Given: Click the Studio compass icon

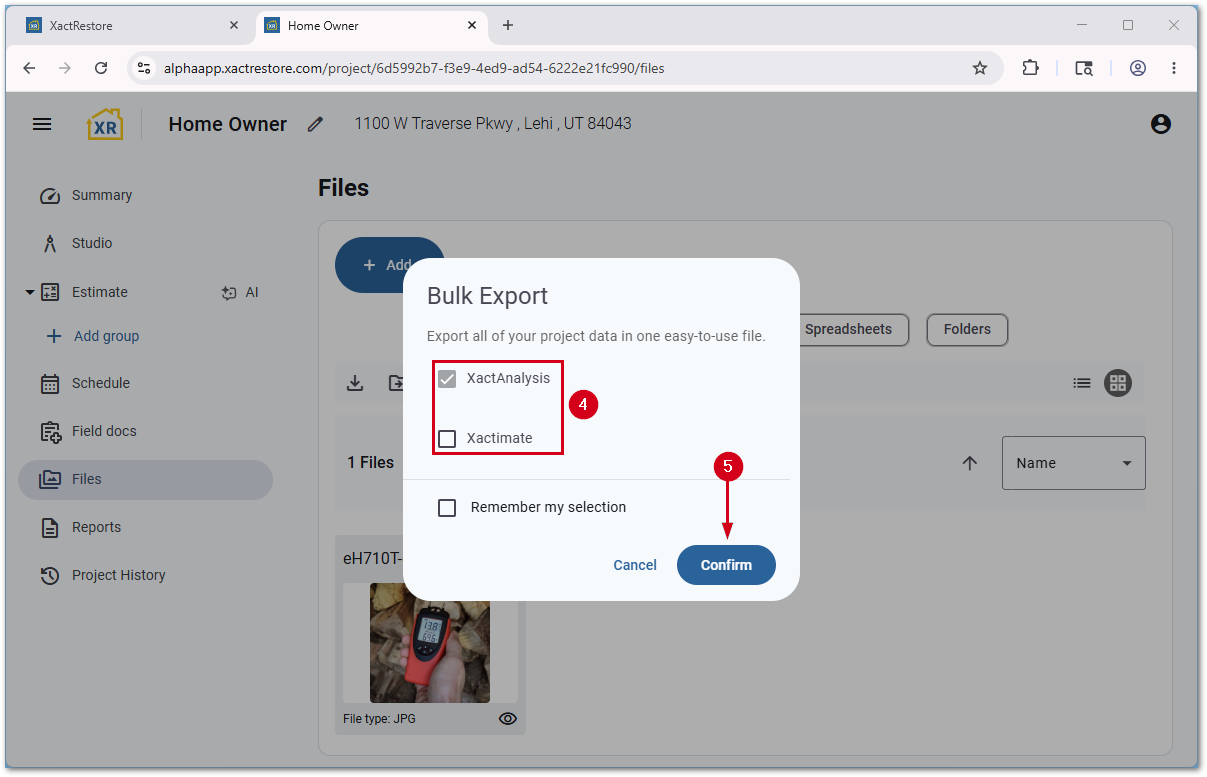Looking at the screenshot, I should click(50, 244).
